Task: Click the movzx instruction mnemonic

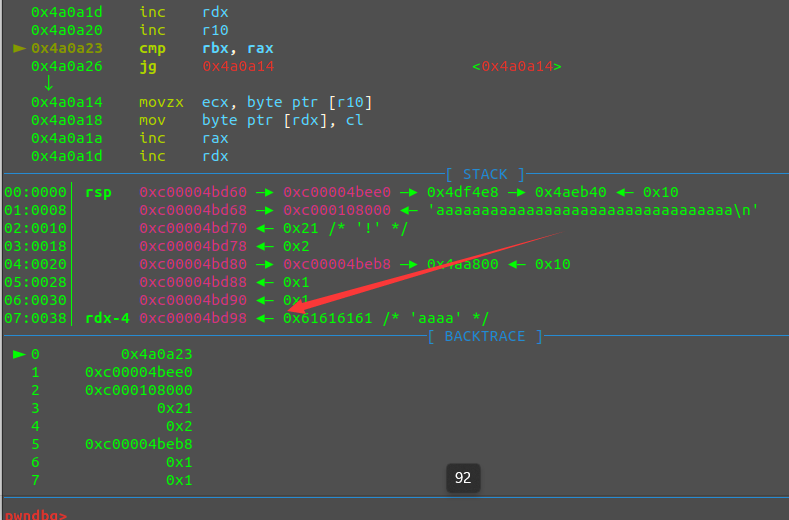Action: point(159,102)
